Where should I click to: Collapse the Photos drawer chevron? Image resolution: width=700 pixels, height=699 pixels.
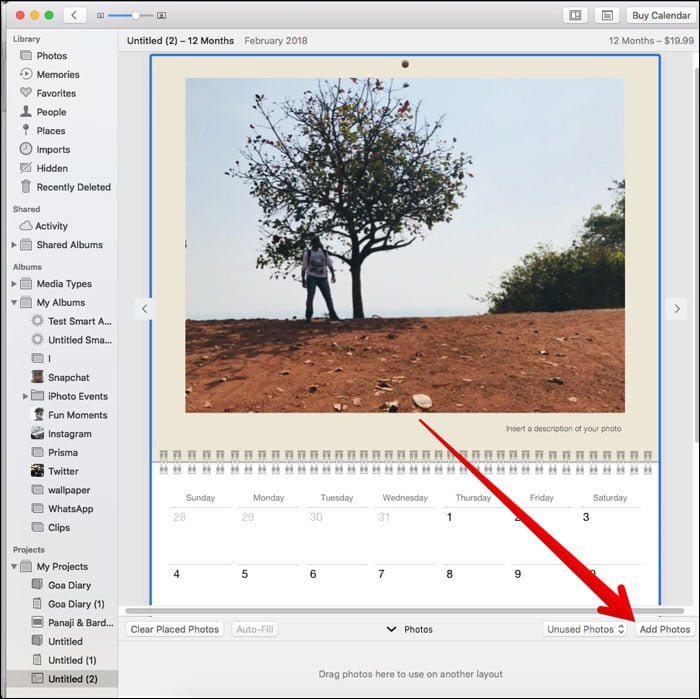click(391, 629)
